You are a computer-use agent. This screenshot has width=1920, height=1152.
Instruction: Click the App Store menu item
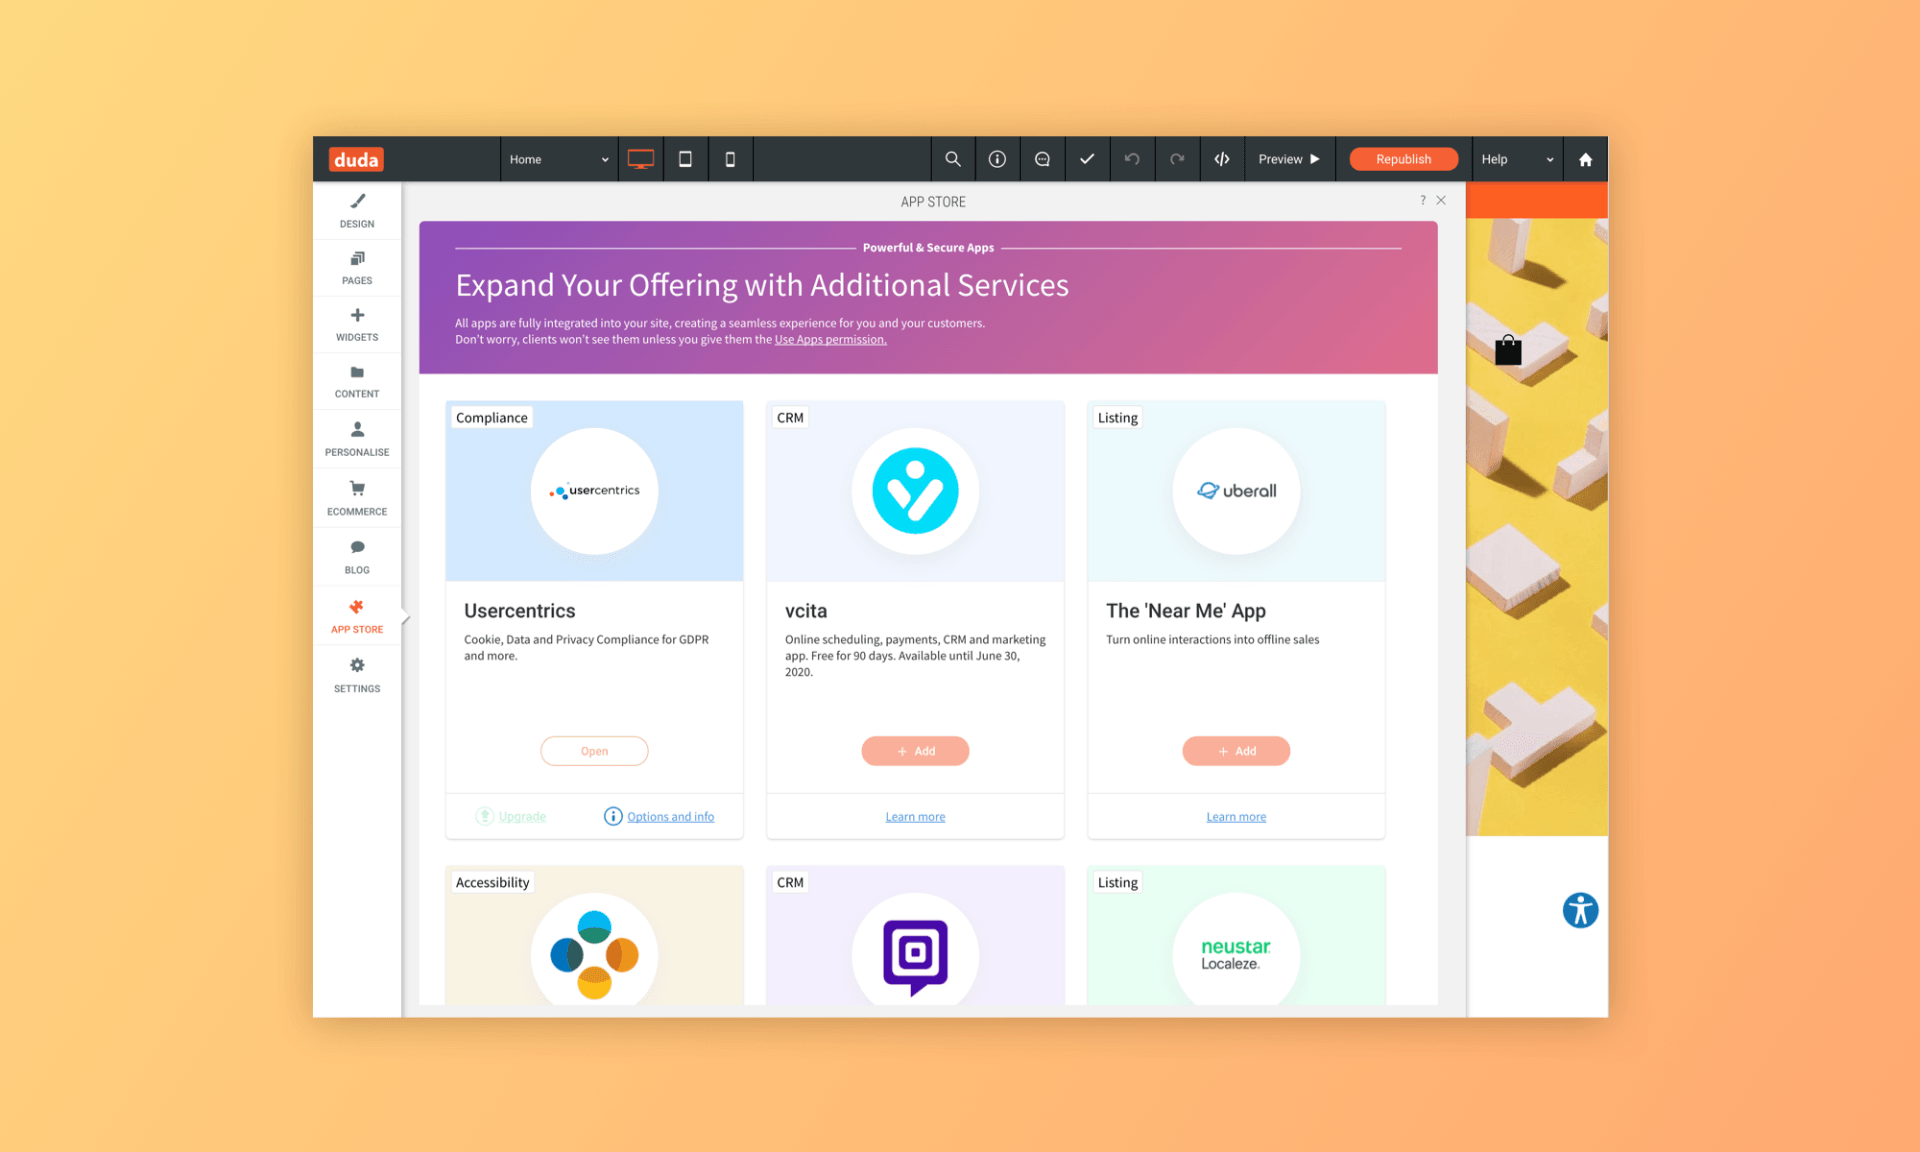click(355, 616)
